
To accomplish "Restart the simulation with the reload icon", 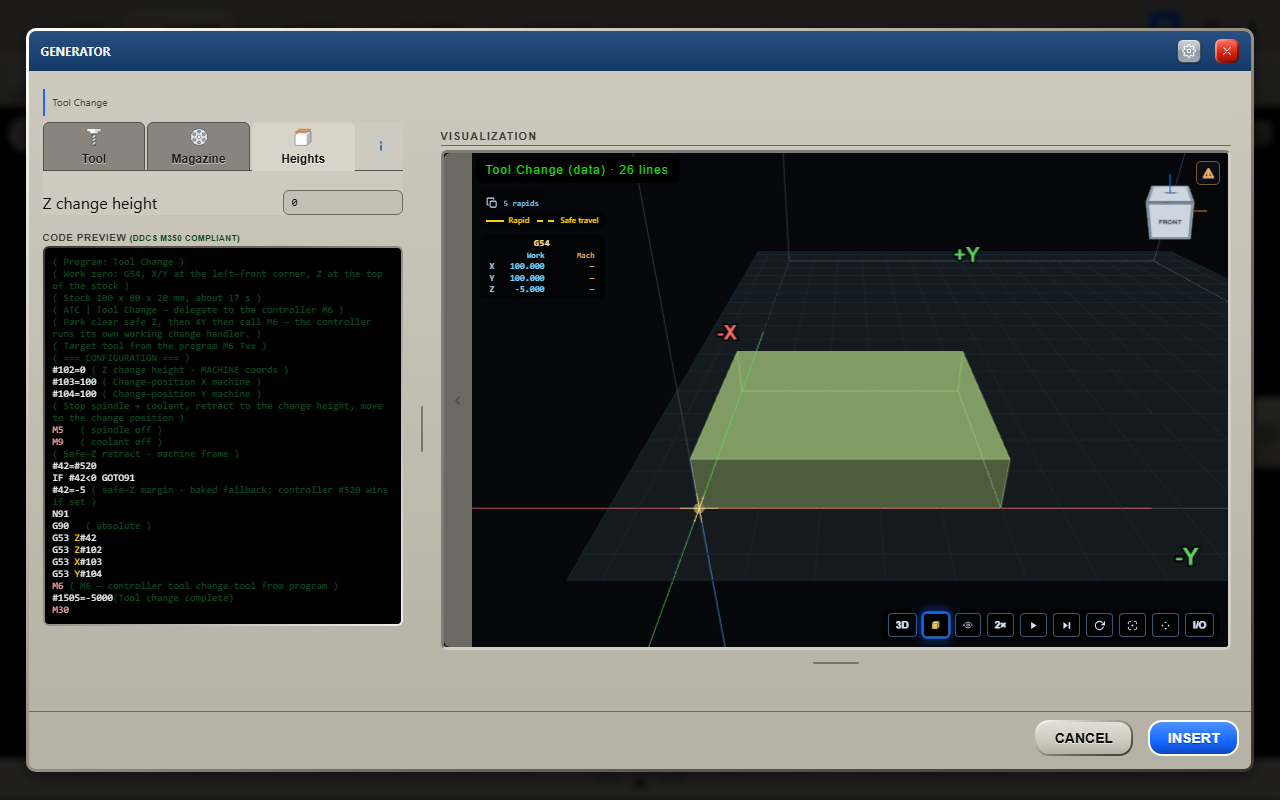I will [1100, 625].
